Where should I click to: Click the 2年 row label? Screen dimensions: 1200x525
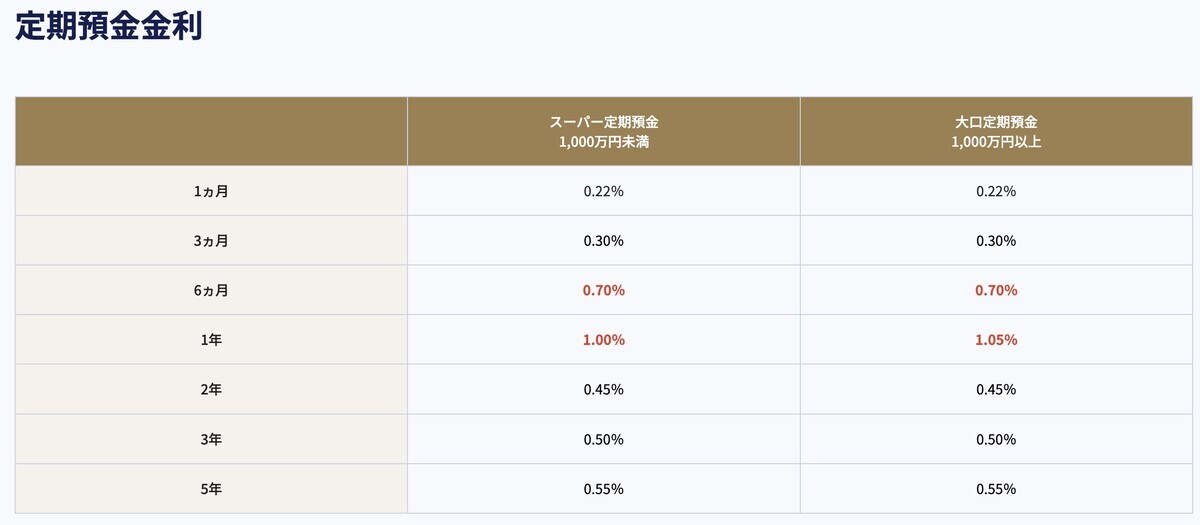pos(211,390)
